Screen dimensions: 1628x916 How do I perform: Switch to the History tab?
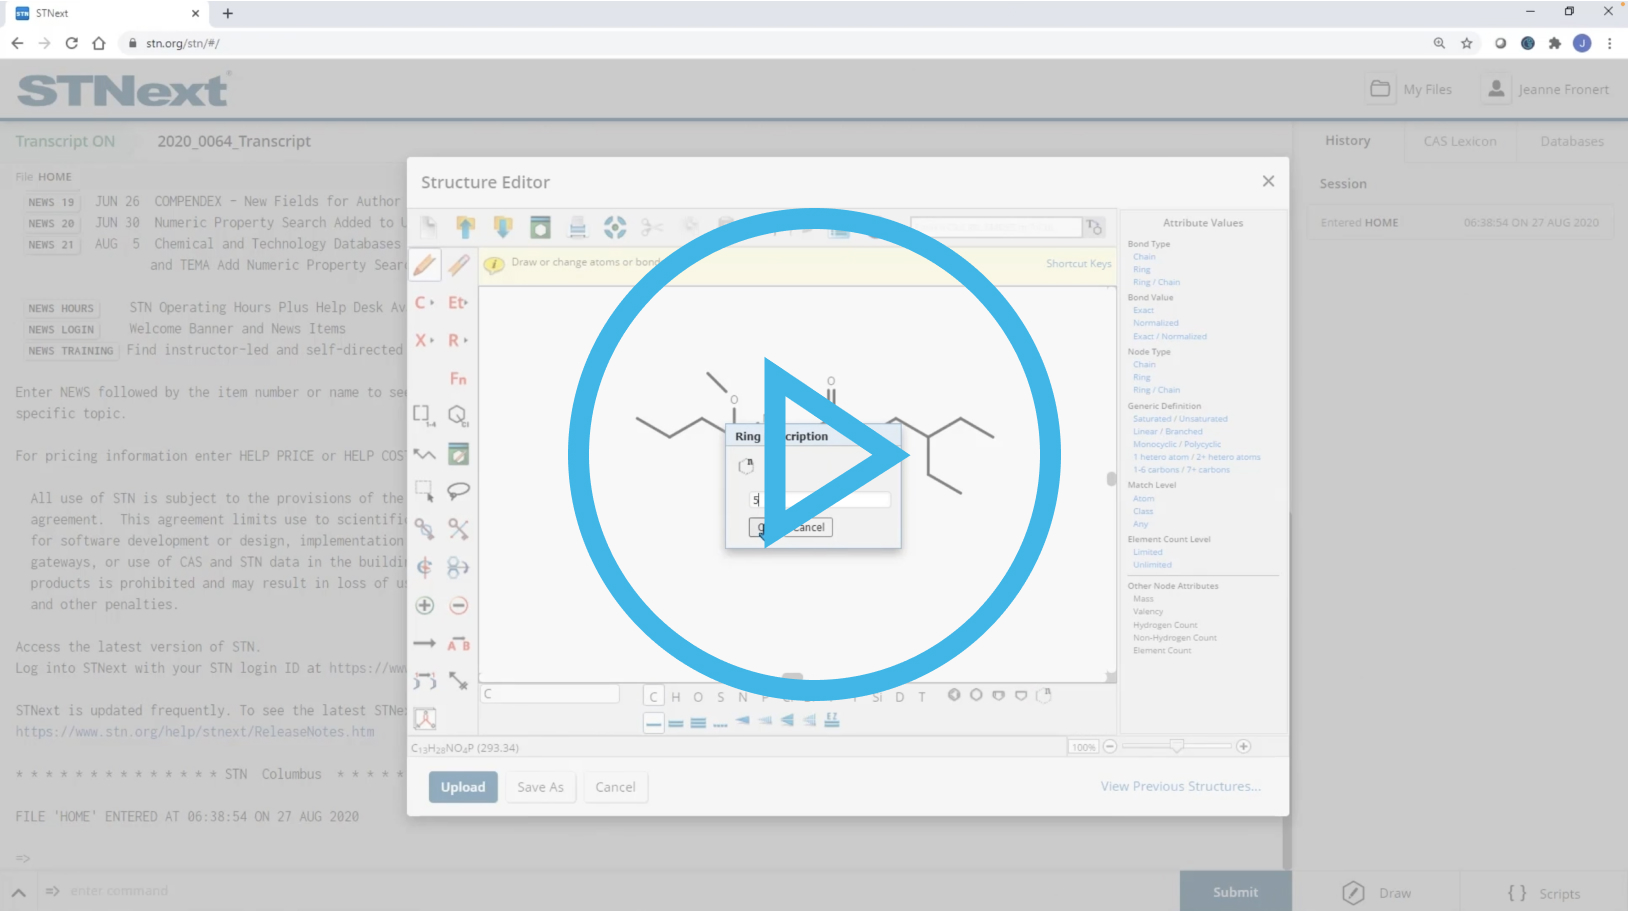(x=1347, y=141)
